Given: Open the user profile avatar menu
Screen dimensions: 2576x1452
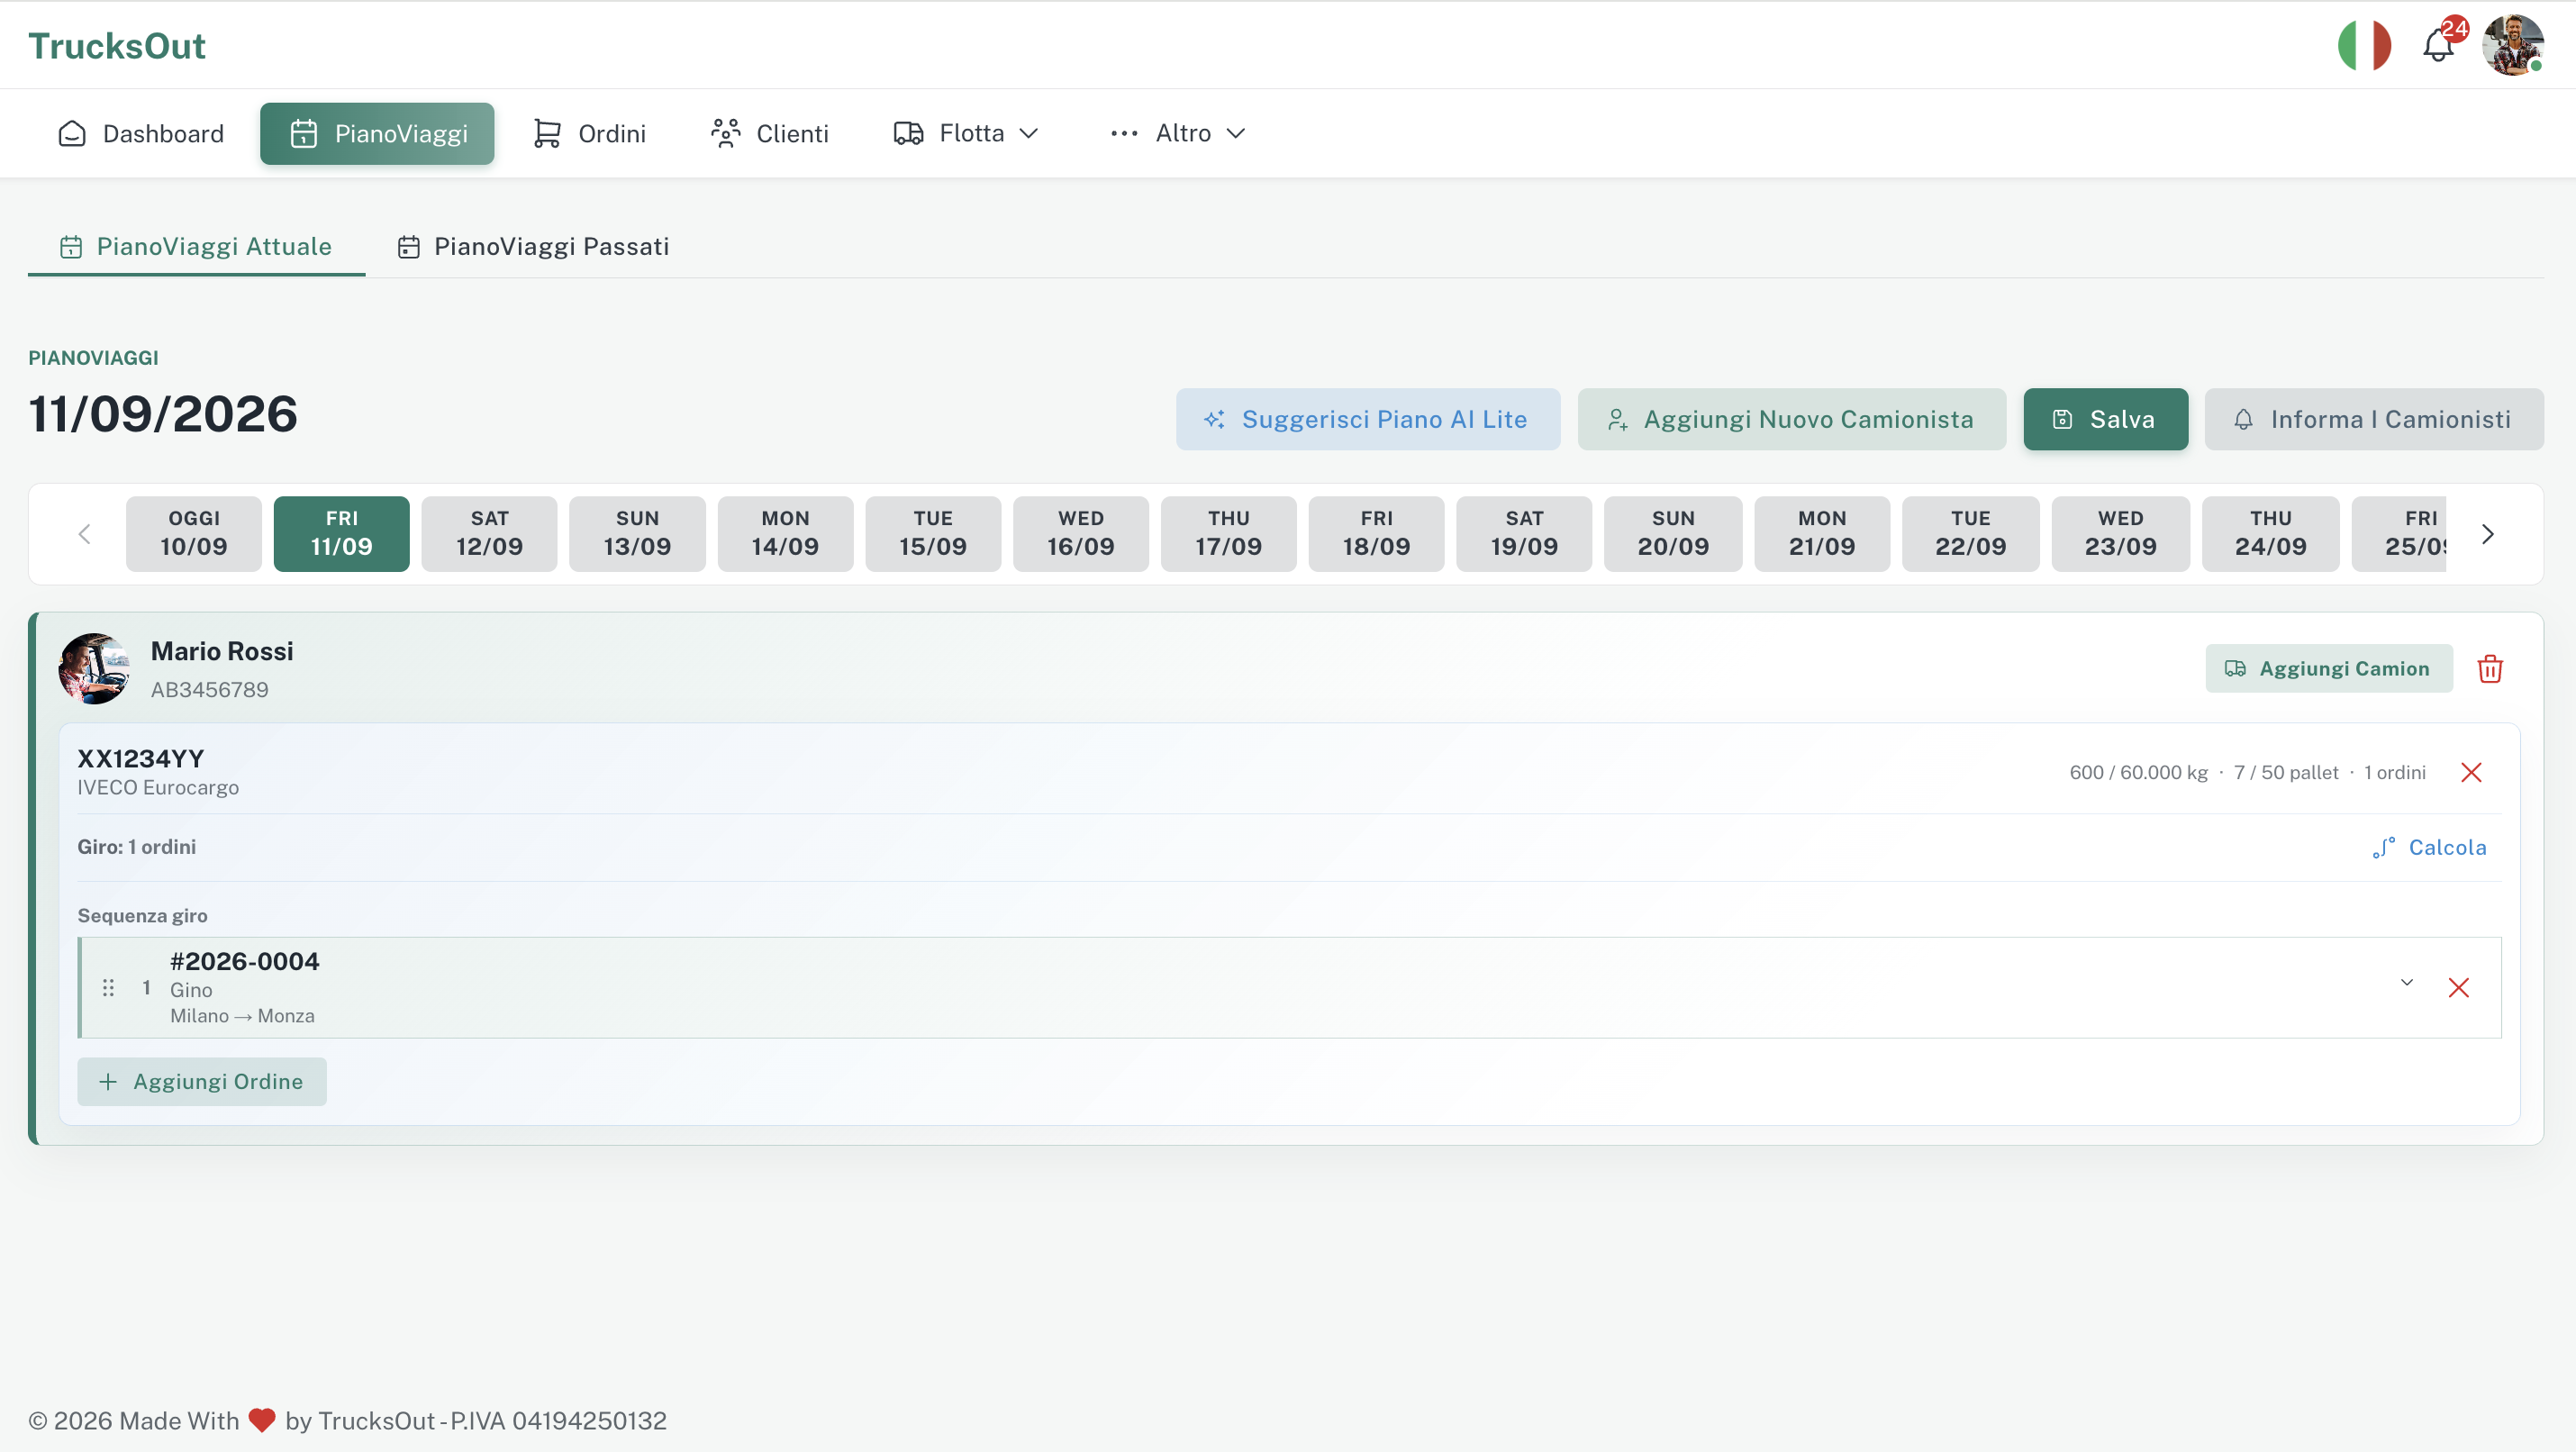Looking at the screenshot, I should point(2512,46).
